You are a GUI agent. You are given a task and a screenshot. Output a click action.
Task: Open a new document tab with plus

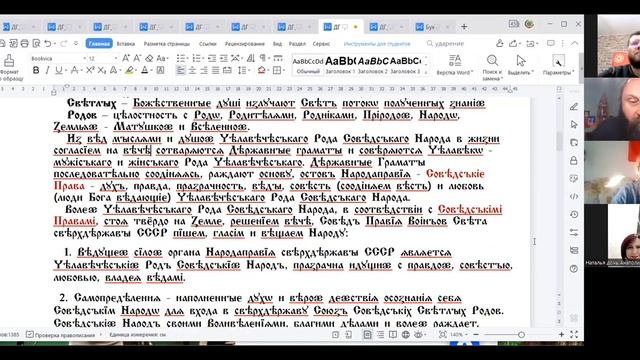[464, 27]
